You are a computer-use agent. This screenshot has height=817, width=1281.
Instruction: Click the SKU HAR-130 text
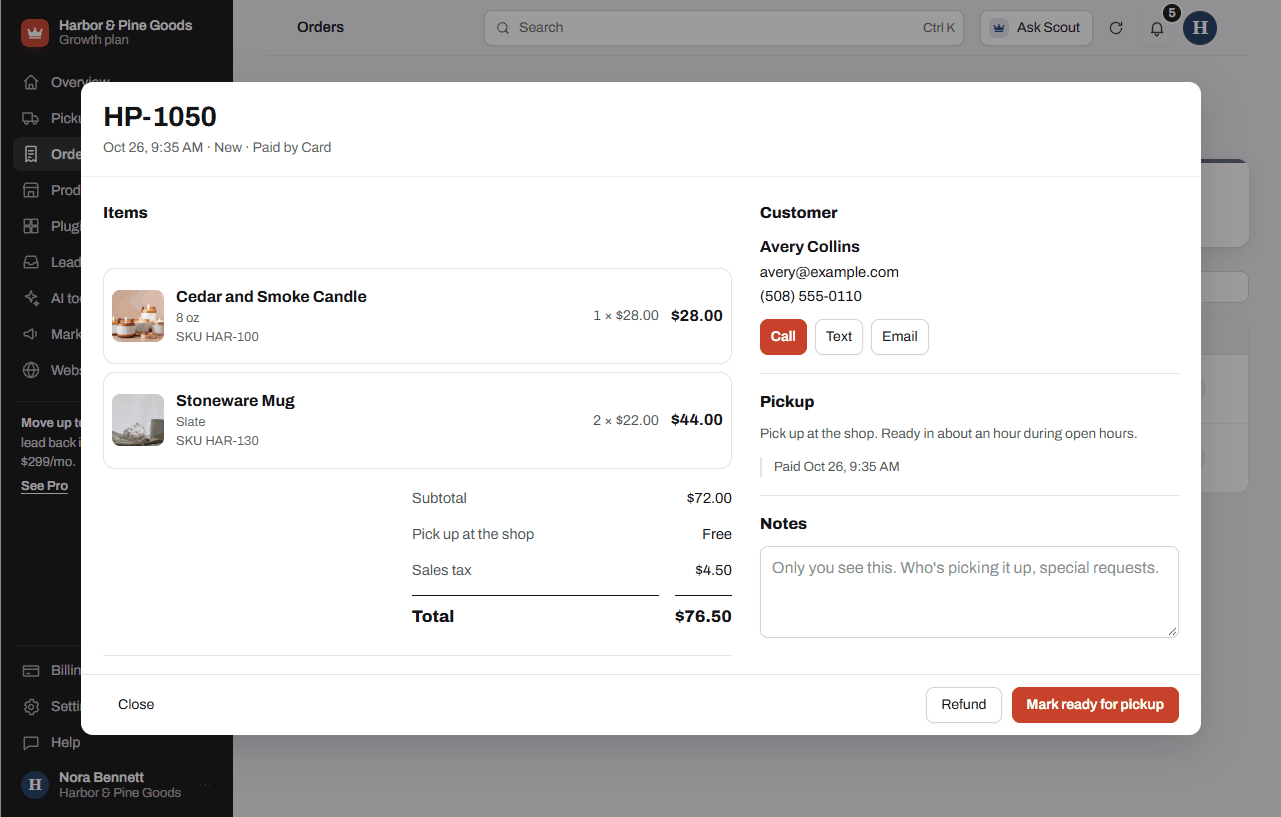pos(217,441)
